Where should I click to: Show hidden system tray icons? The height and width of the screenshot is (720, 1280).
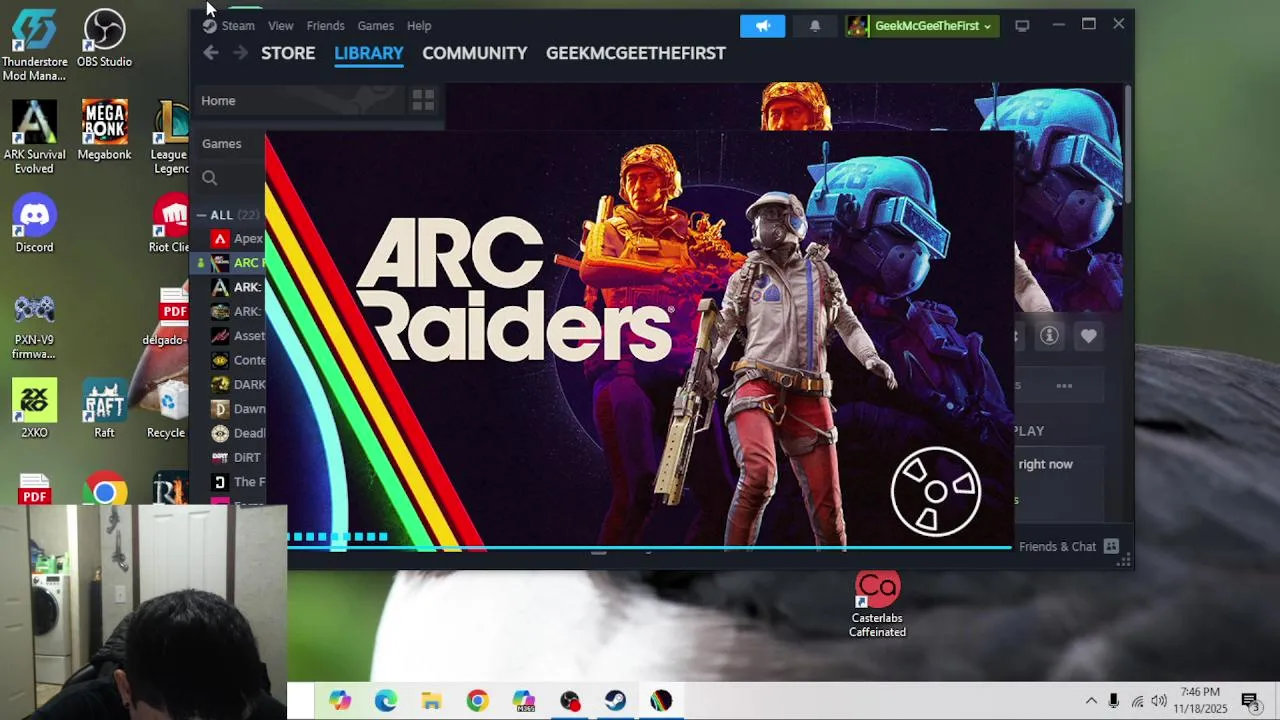pyautogui.click(x=1091, y=701)
